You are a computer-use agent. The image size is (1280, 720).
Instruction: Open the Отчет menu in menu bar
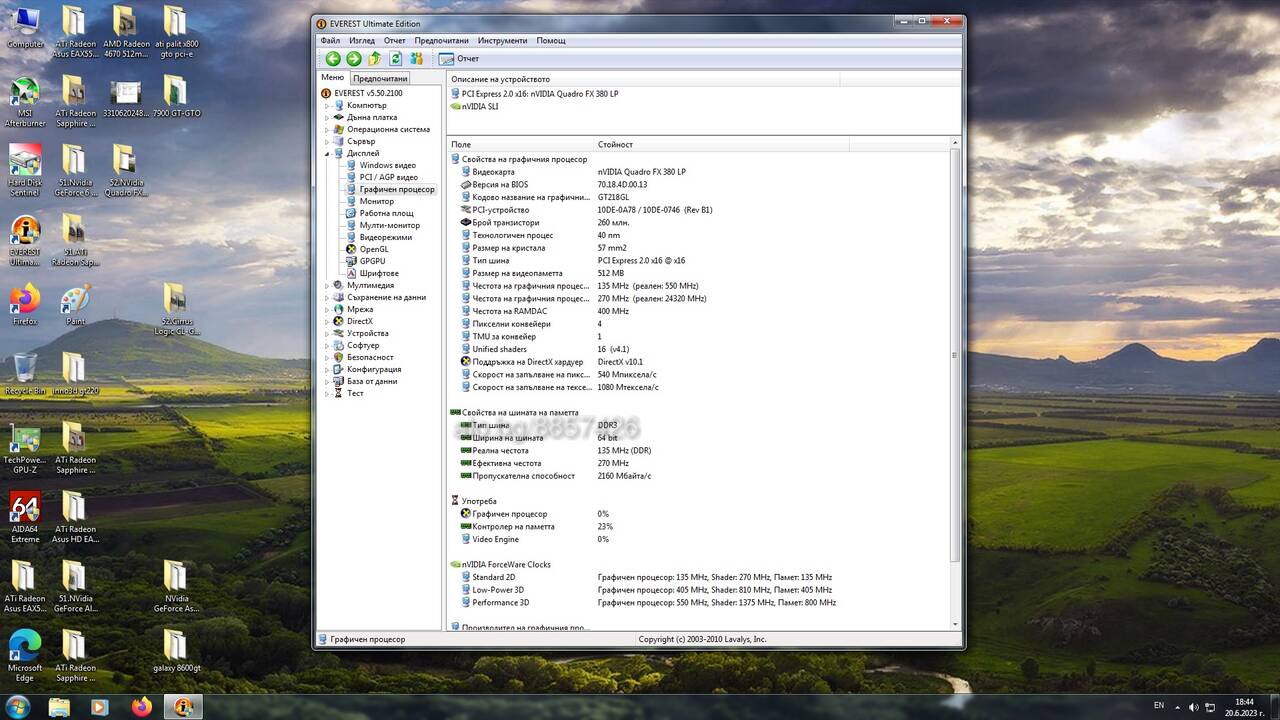[395, 41]
